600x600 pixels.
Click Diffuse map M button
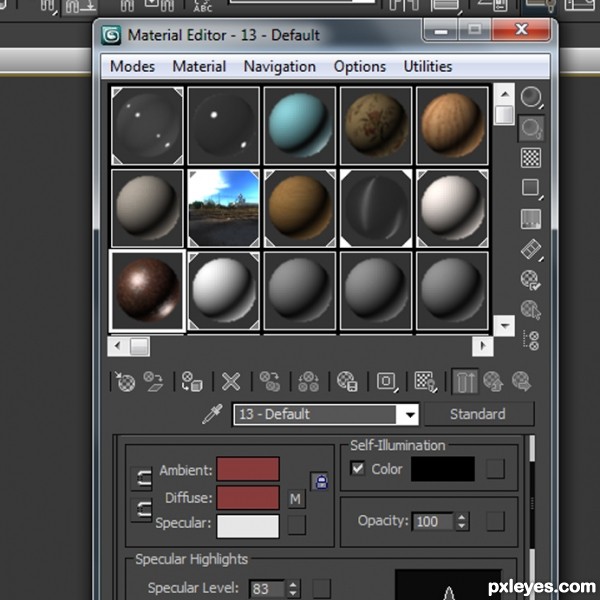296,499
